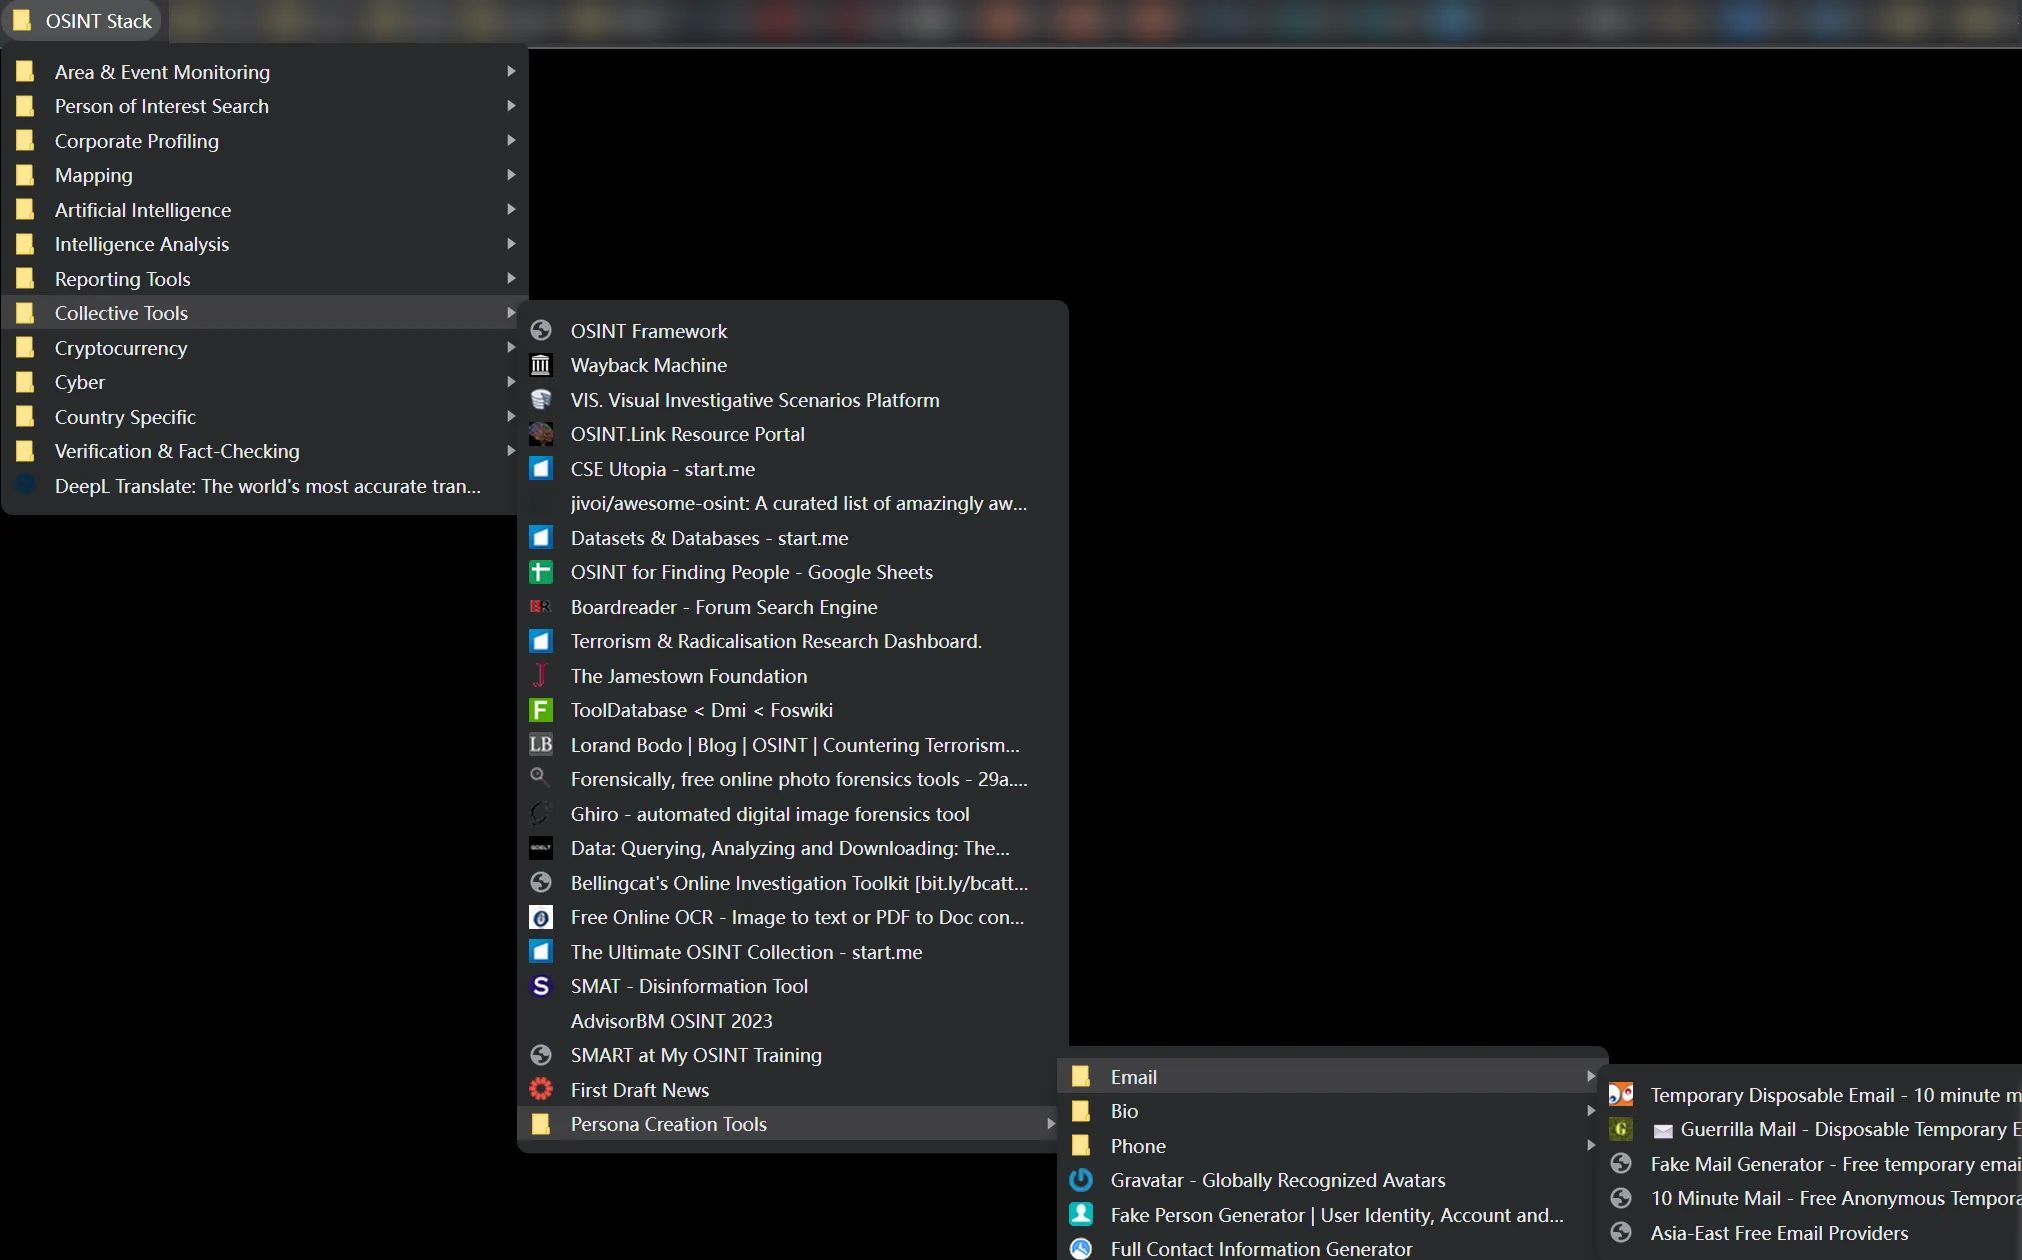Open Bellingcat's Online Investigation Toolkit bookmark
The width and height of the screenshot is (2022, 1260).
[791, 882]
